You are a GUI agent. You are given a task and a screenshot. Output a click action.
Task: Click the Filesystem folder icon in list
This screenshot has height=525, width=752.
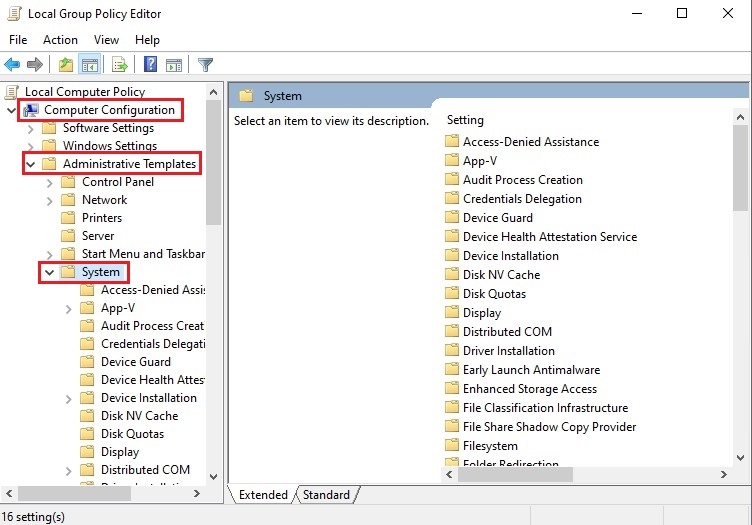click(x=452, y=445)
